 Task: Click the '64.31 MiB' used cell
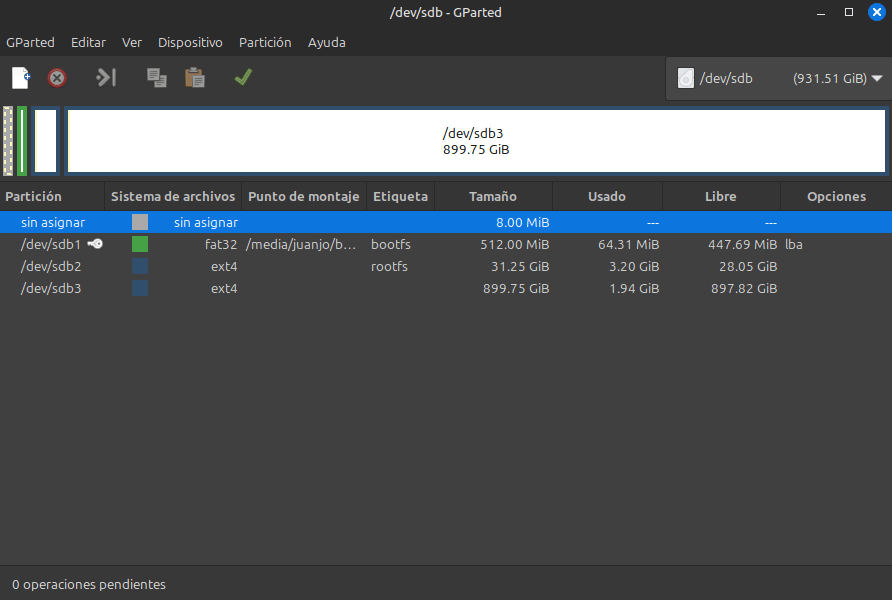coord(629,245)
